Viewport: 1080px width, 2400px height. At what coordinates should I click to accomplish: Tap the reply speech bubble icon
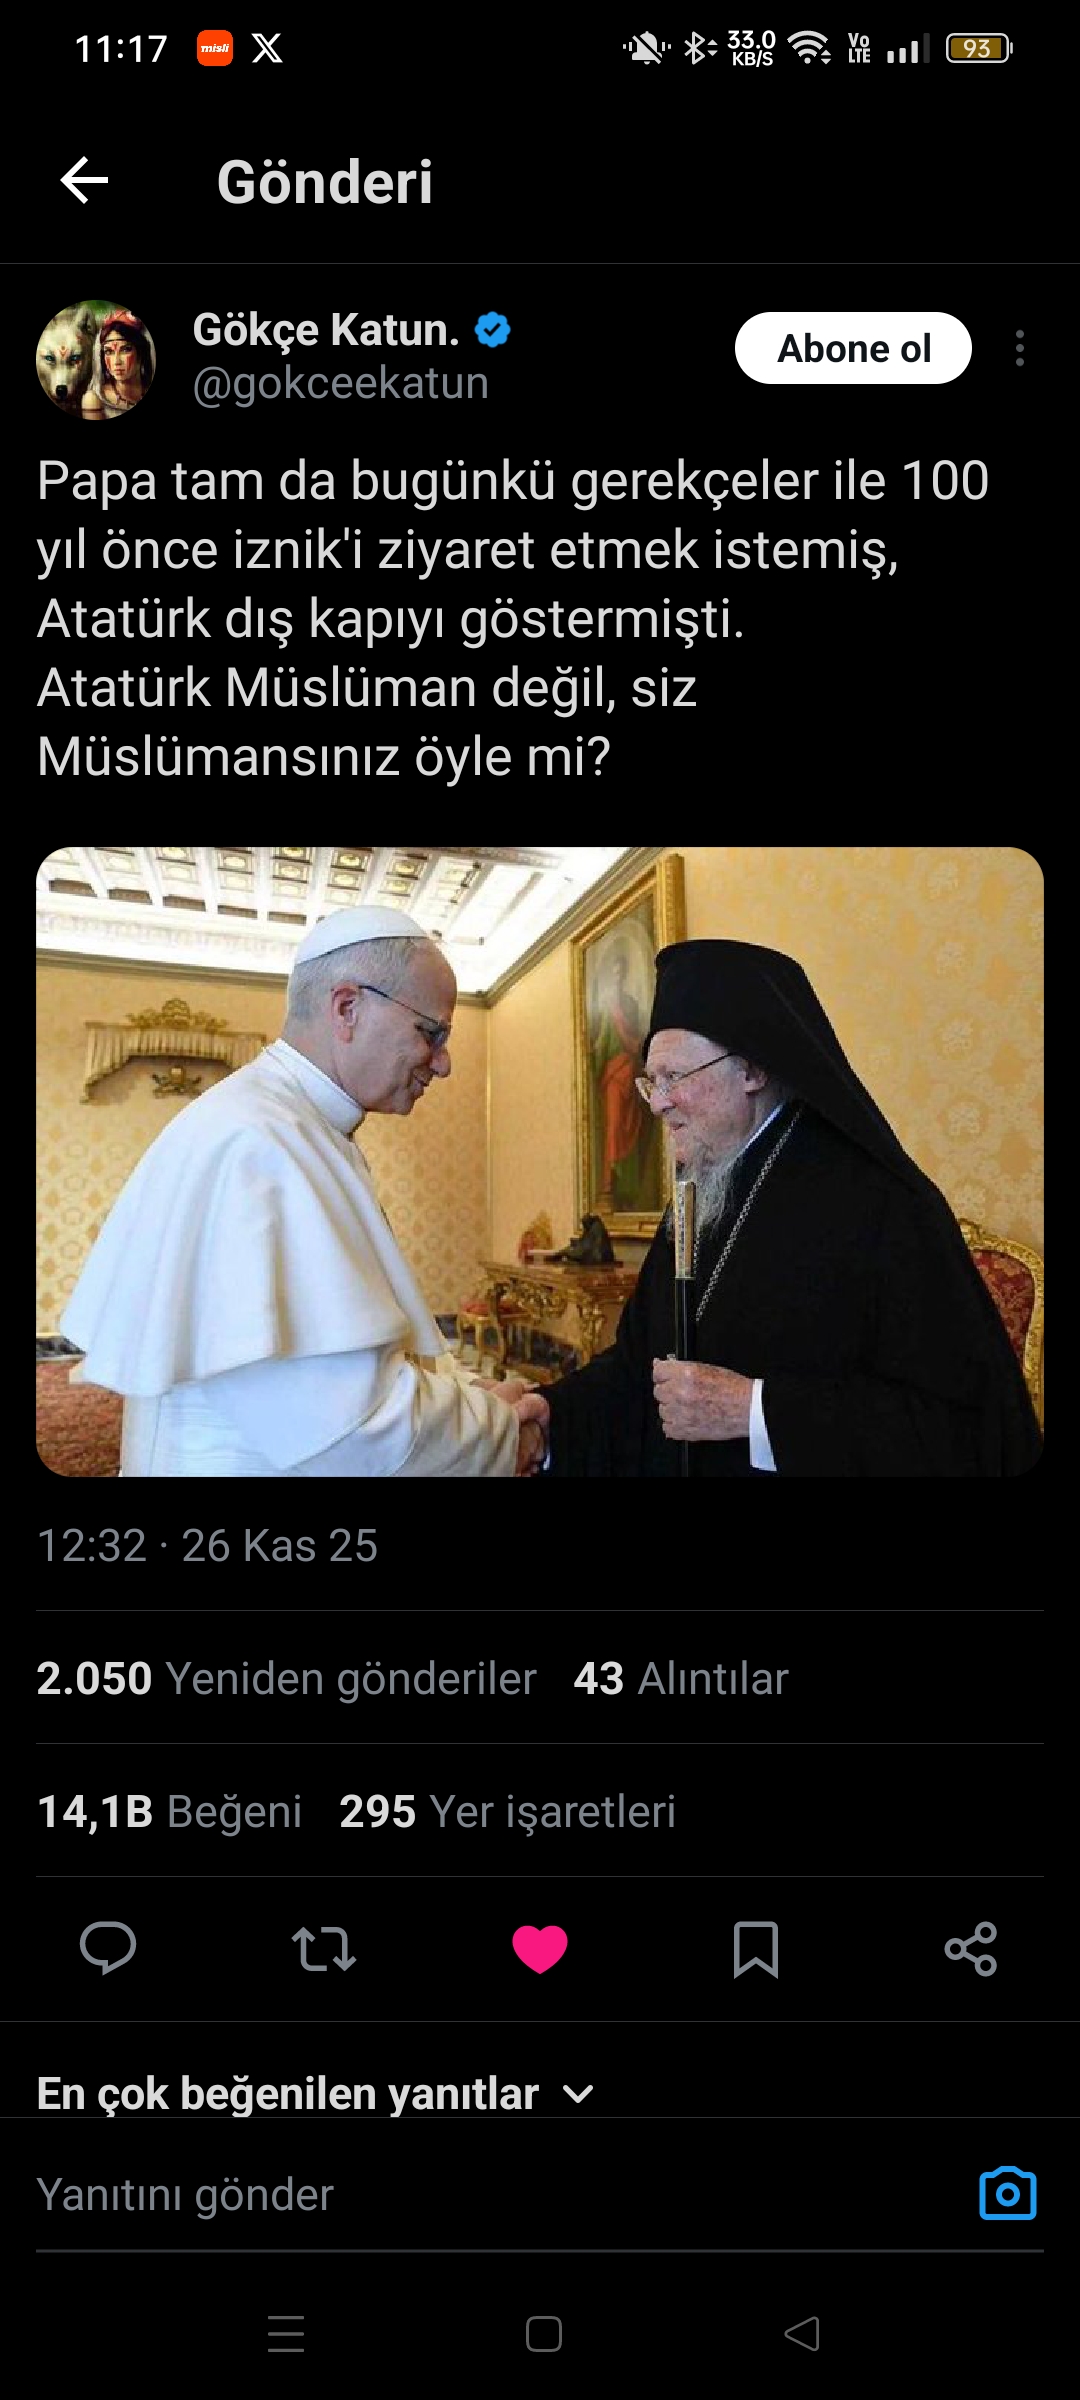pos(108,1948)
